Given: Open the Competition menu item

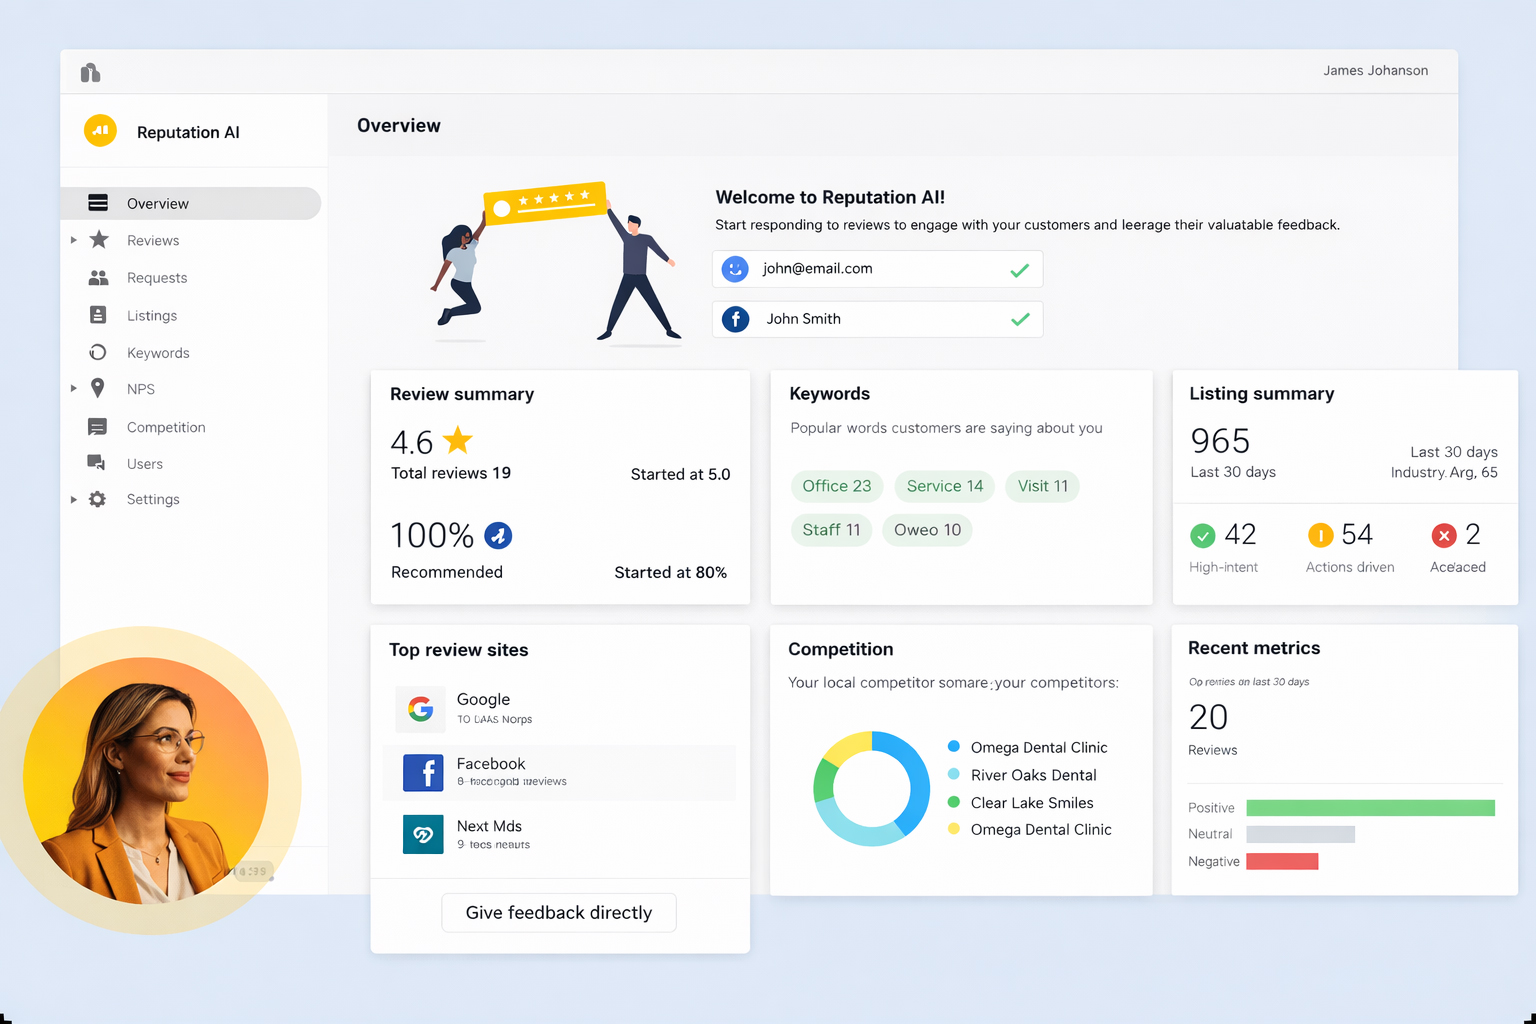Looking at the screenshot, I should click(166, 427).
